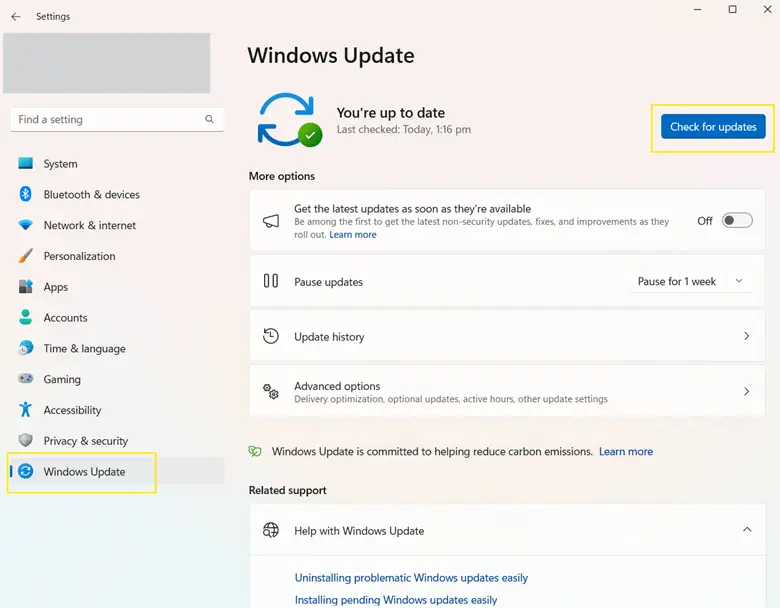780x608 pixels.
Task: Click the System monitor icon
Action: [x=25, y=163]
